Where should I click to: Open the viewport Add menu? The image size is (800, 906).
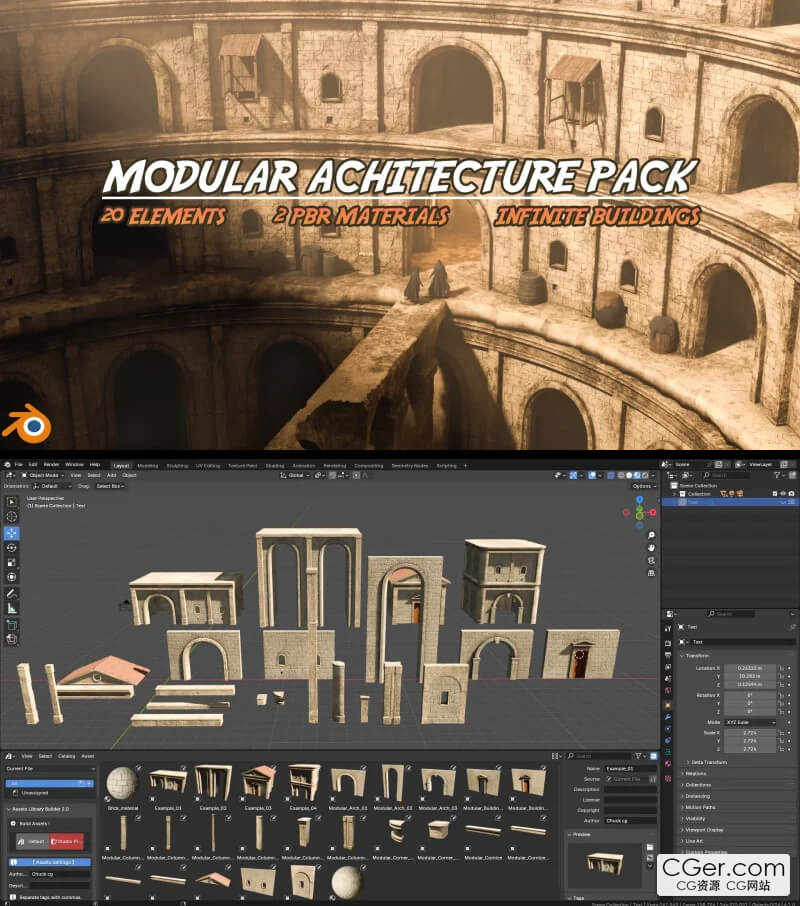click(x=111, y=476)
